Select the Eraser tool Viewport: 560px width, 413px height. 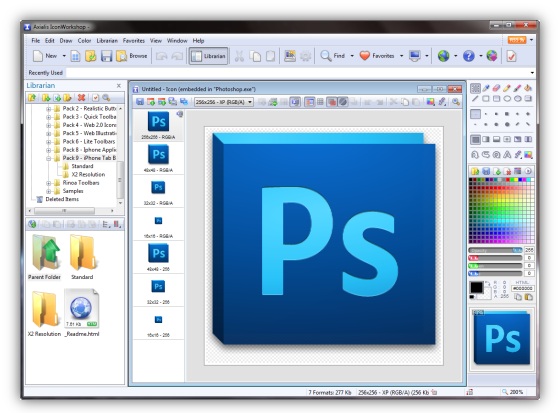pyautogui.click(x=496, y=88)
